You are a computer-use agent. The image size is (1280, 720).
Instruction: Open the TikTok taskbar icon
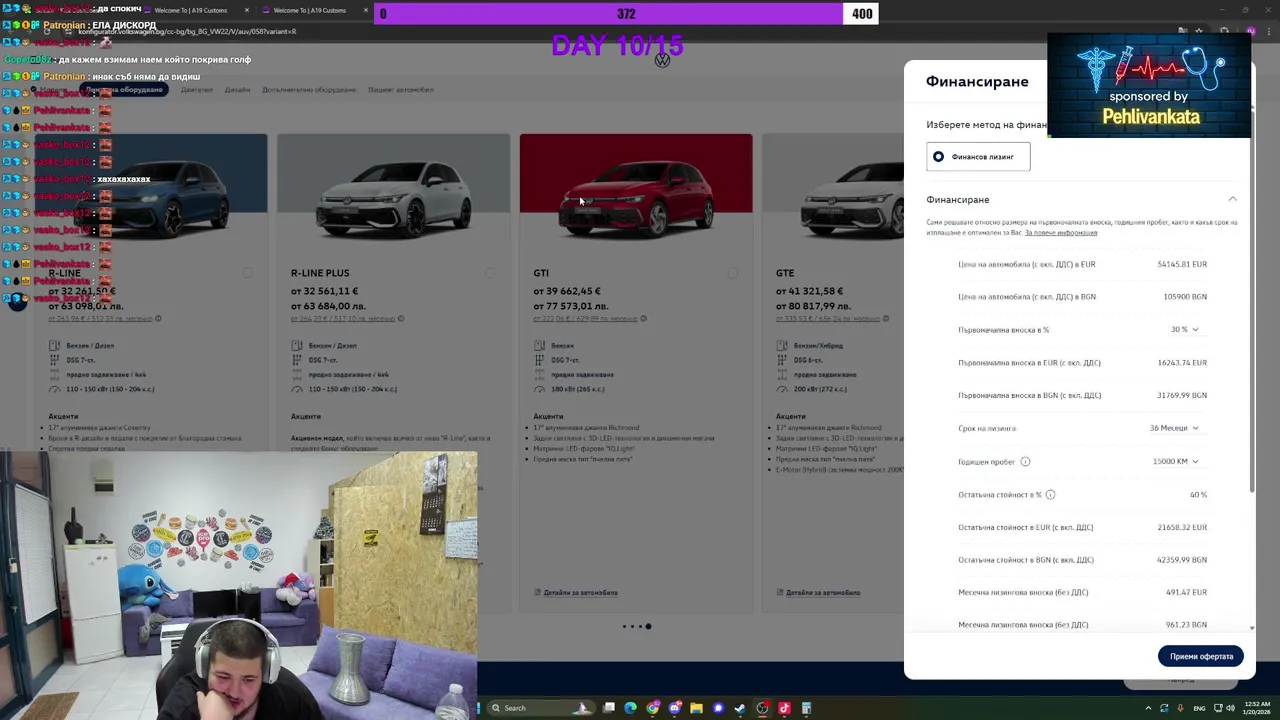click(784, 708)
